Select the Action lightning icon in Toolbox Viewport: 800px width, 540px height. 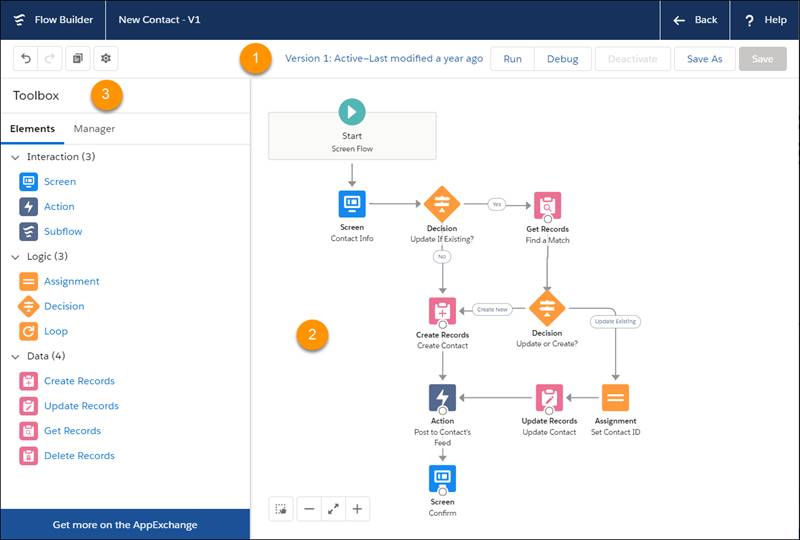[29, 207]
